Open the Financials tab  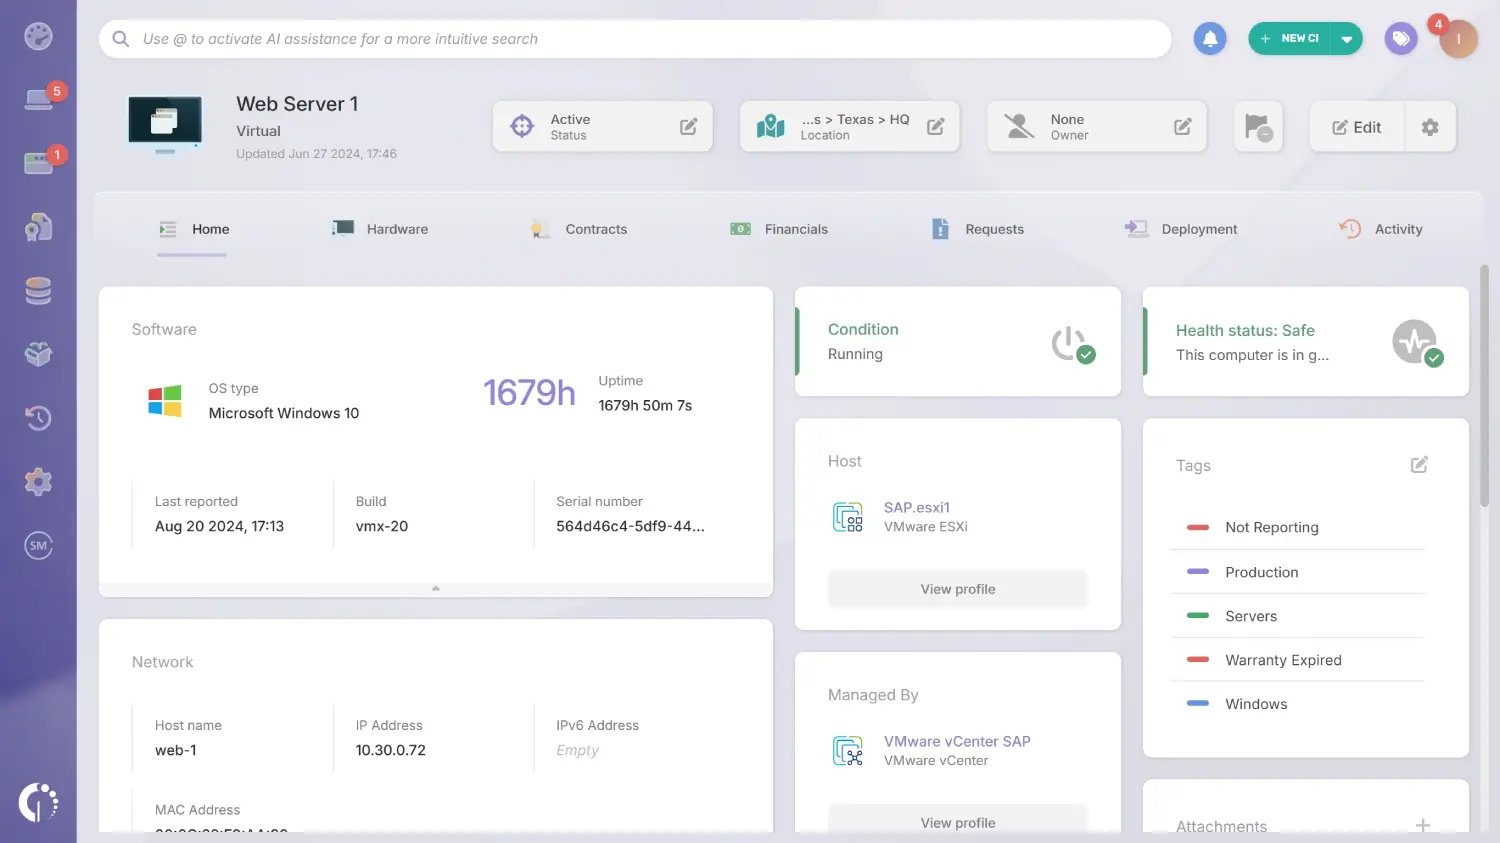pyautogui.click(x=795, y=229)
